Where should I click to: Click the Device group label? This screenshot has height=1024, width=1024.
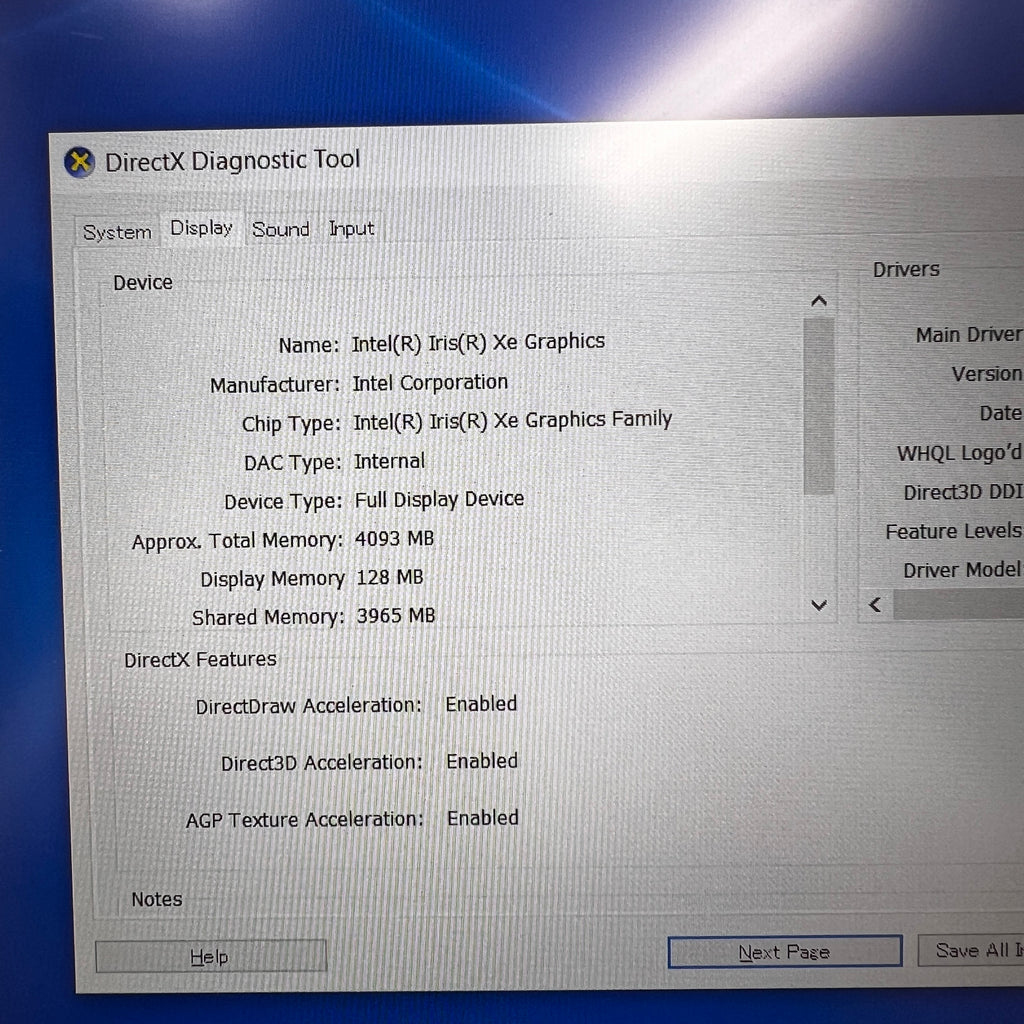(x=143, y=283)
